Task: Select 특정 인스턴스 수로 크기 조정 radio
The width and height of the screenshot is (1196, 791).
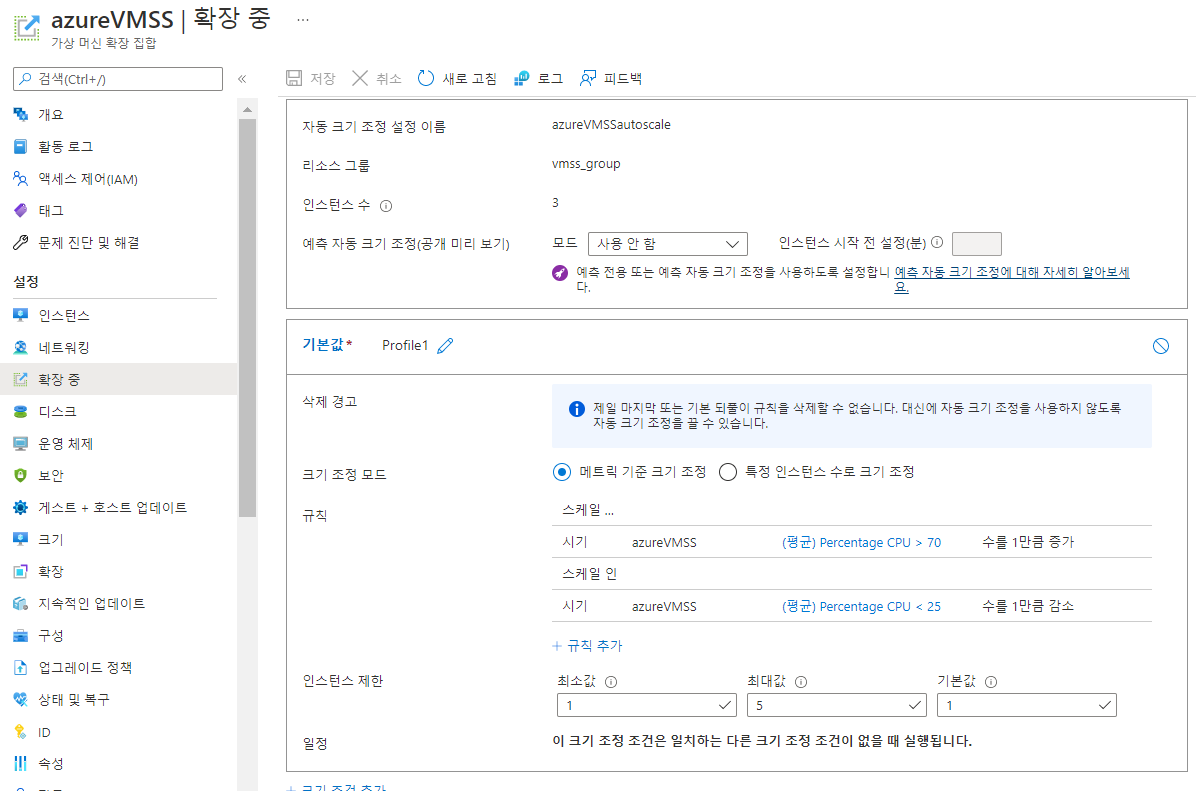Action: [728, 472]
